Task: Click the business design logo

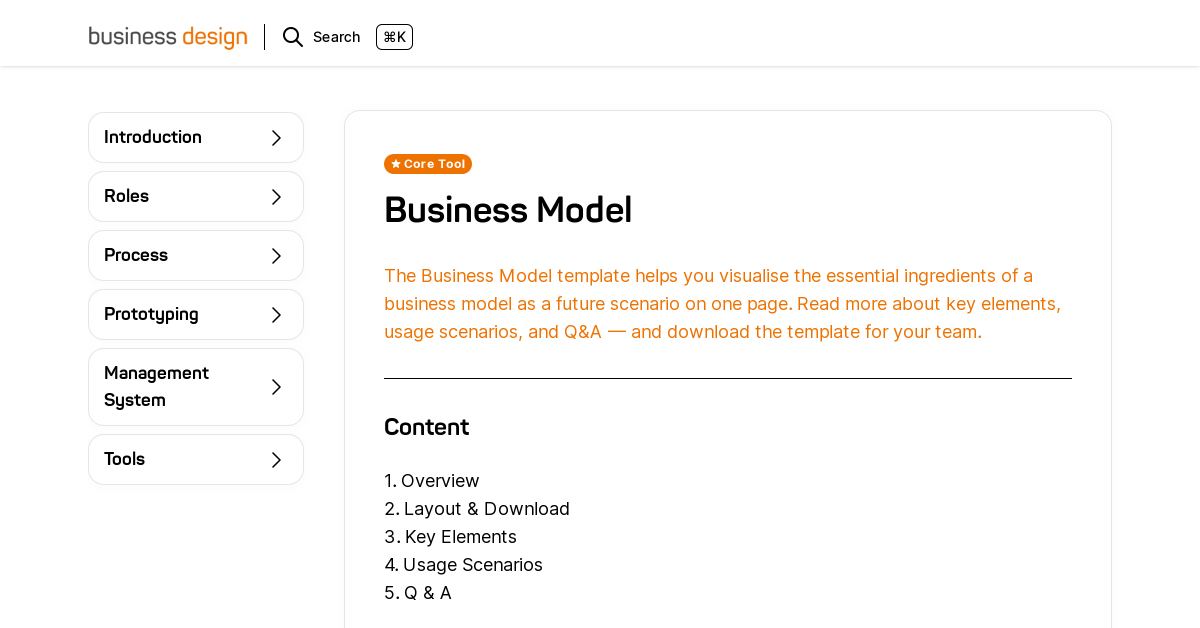Action: [167, 35]
